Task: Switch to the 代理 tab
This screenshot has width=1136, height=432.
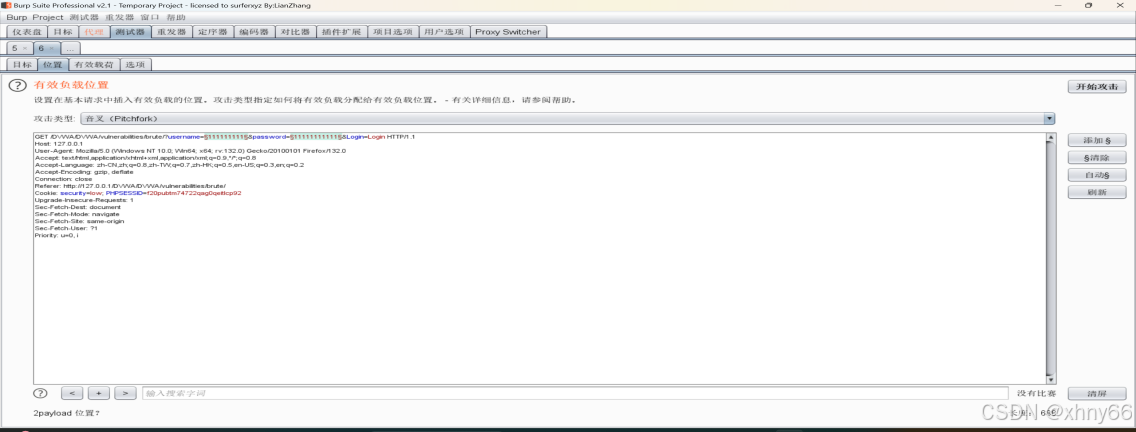Action: (x=94, y=32)
